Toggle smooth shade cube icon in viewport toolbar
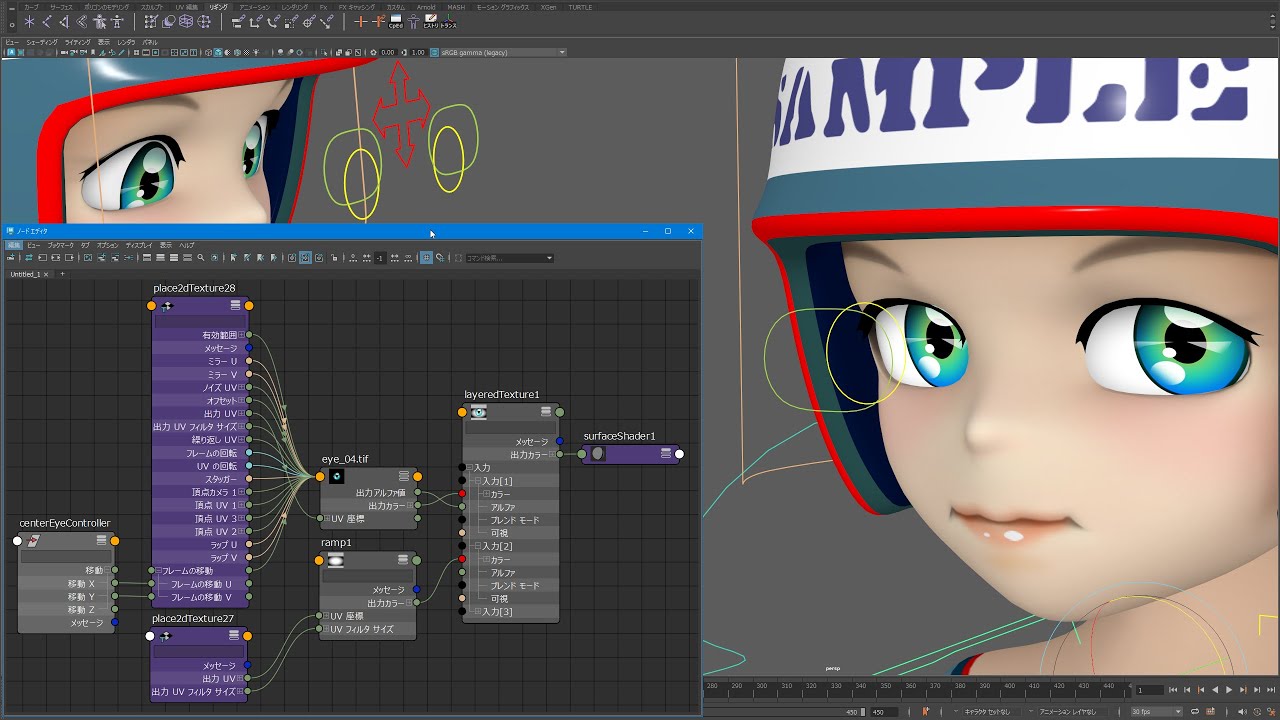Image resolution: width=1280 pixels, height=720 pixels. click(x=218, y=52)
